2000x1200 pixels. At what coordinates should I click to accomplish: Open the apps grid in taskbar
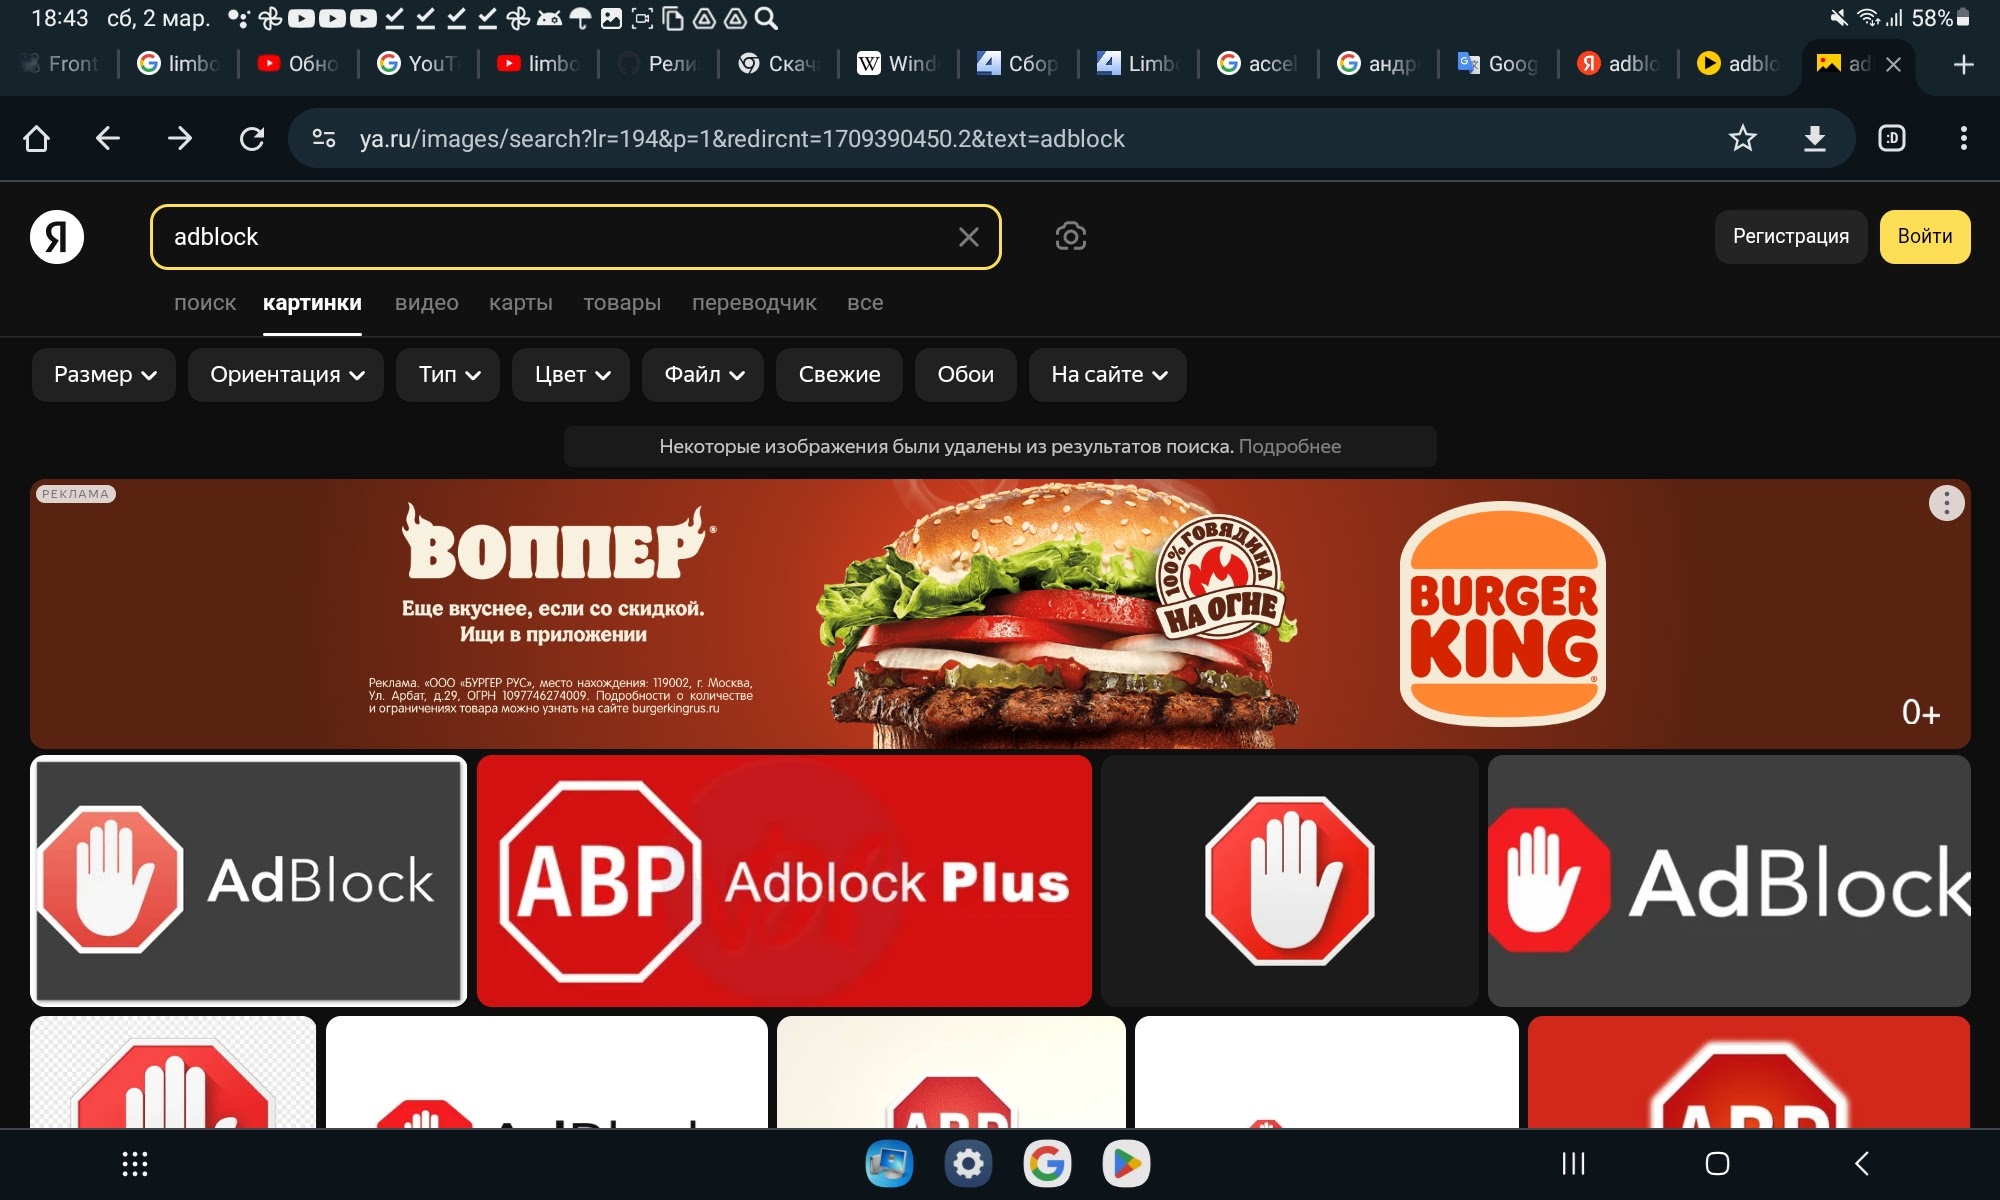[135, 1164]
